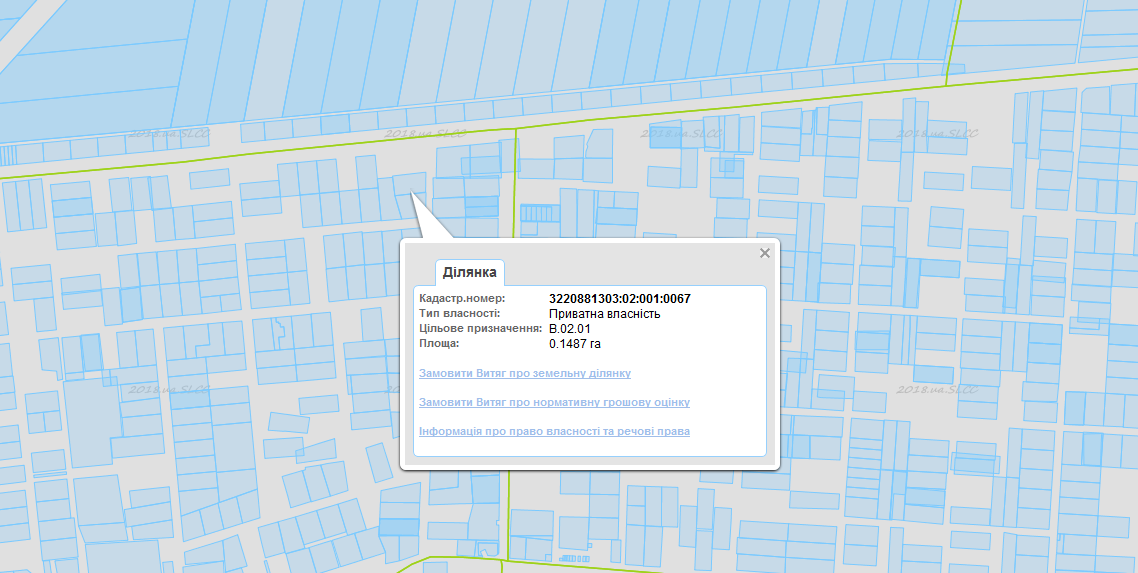Close the parcel info popup

tap(765, 253)
